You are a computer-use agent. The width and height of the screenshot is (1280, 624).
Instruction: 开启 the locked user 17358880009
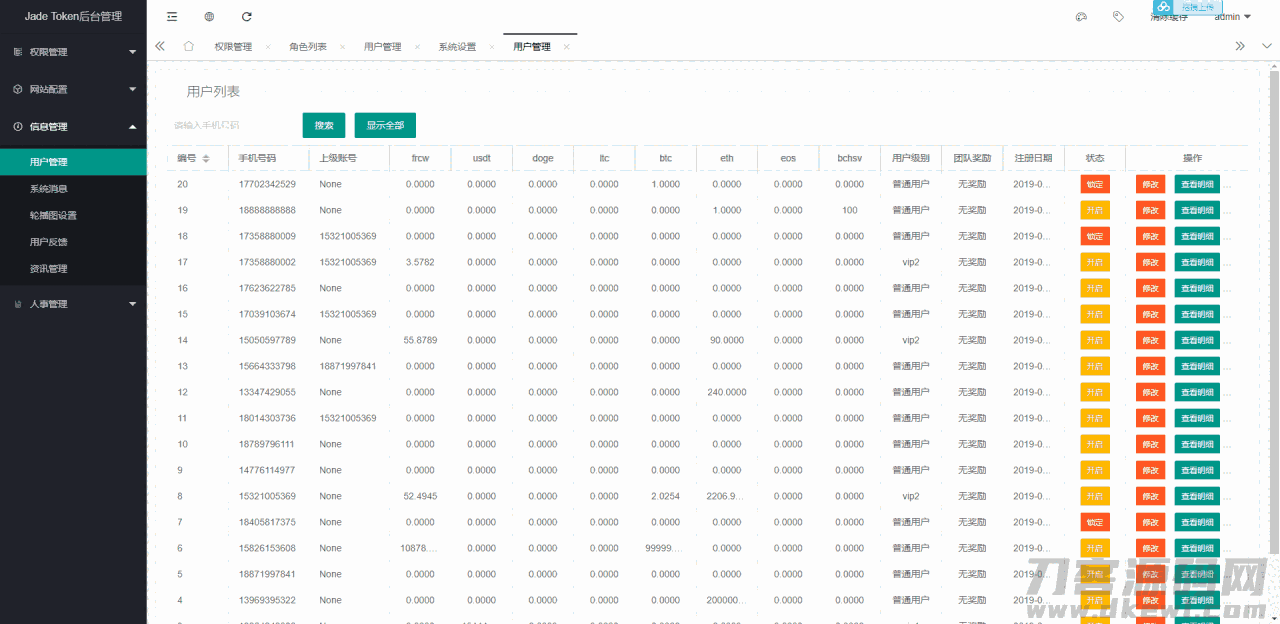coord(1095,236)
